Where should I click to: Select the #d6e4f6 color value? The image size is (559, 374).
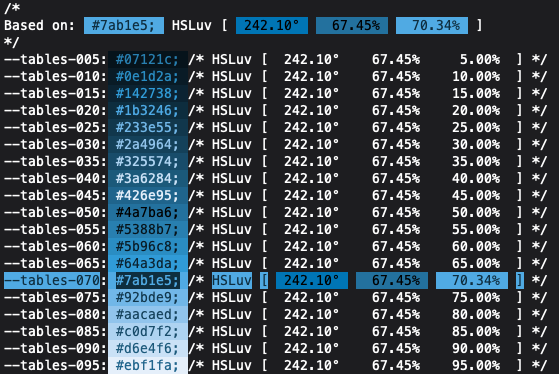pos(148,348)
